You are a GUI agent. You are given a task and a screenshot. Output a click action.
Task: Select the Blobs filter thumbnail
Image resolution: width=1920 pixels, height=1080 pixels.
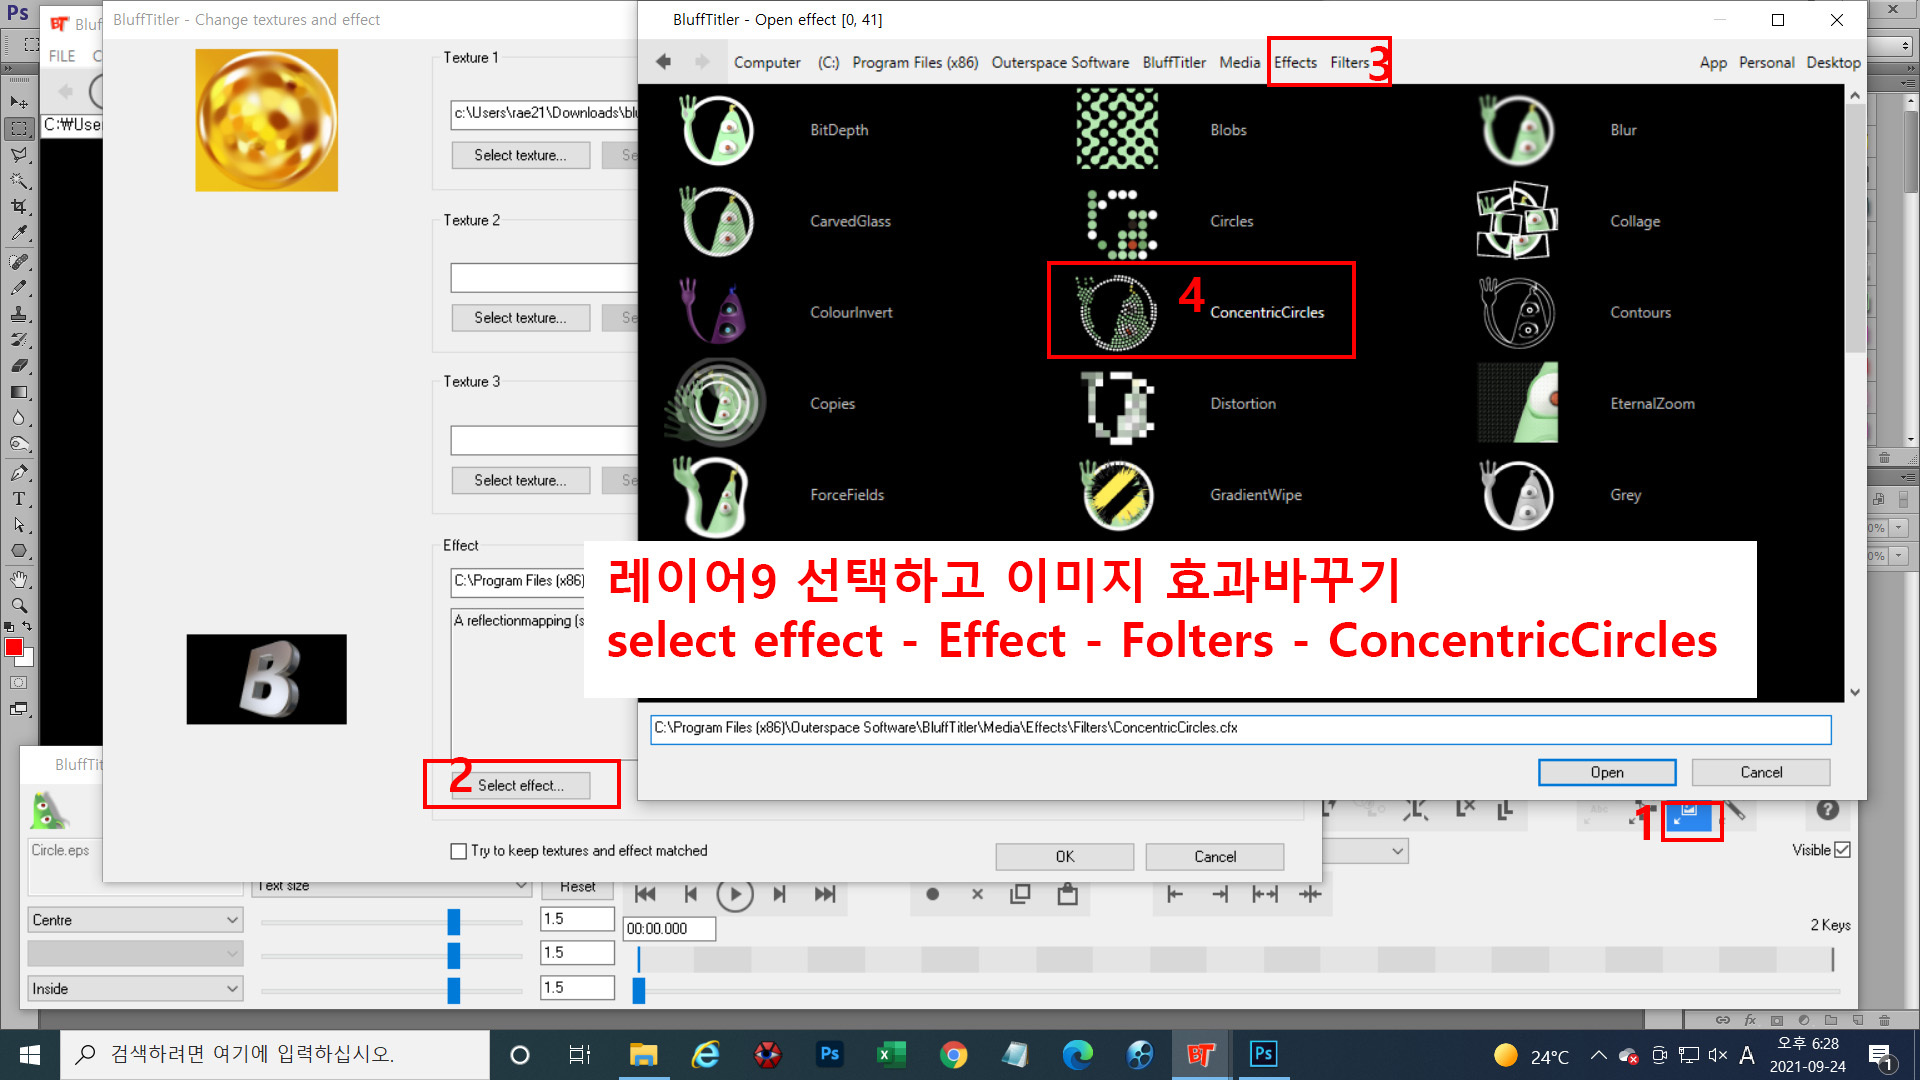pos(1117,129)
